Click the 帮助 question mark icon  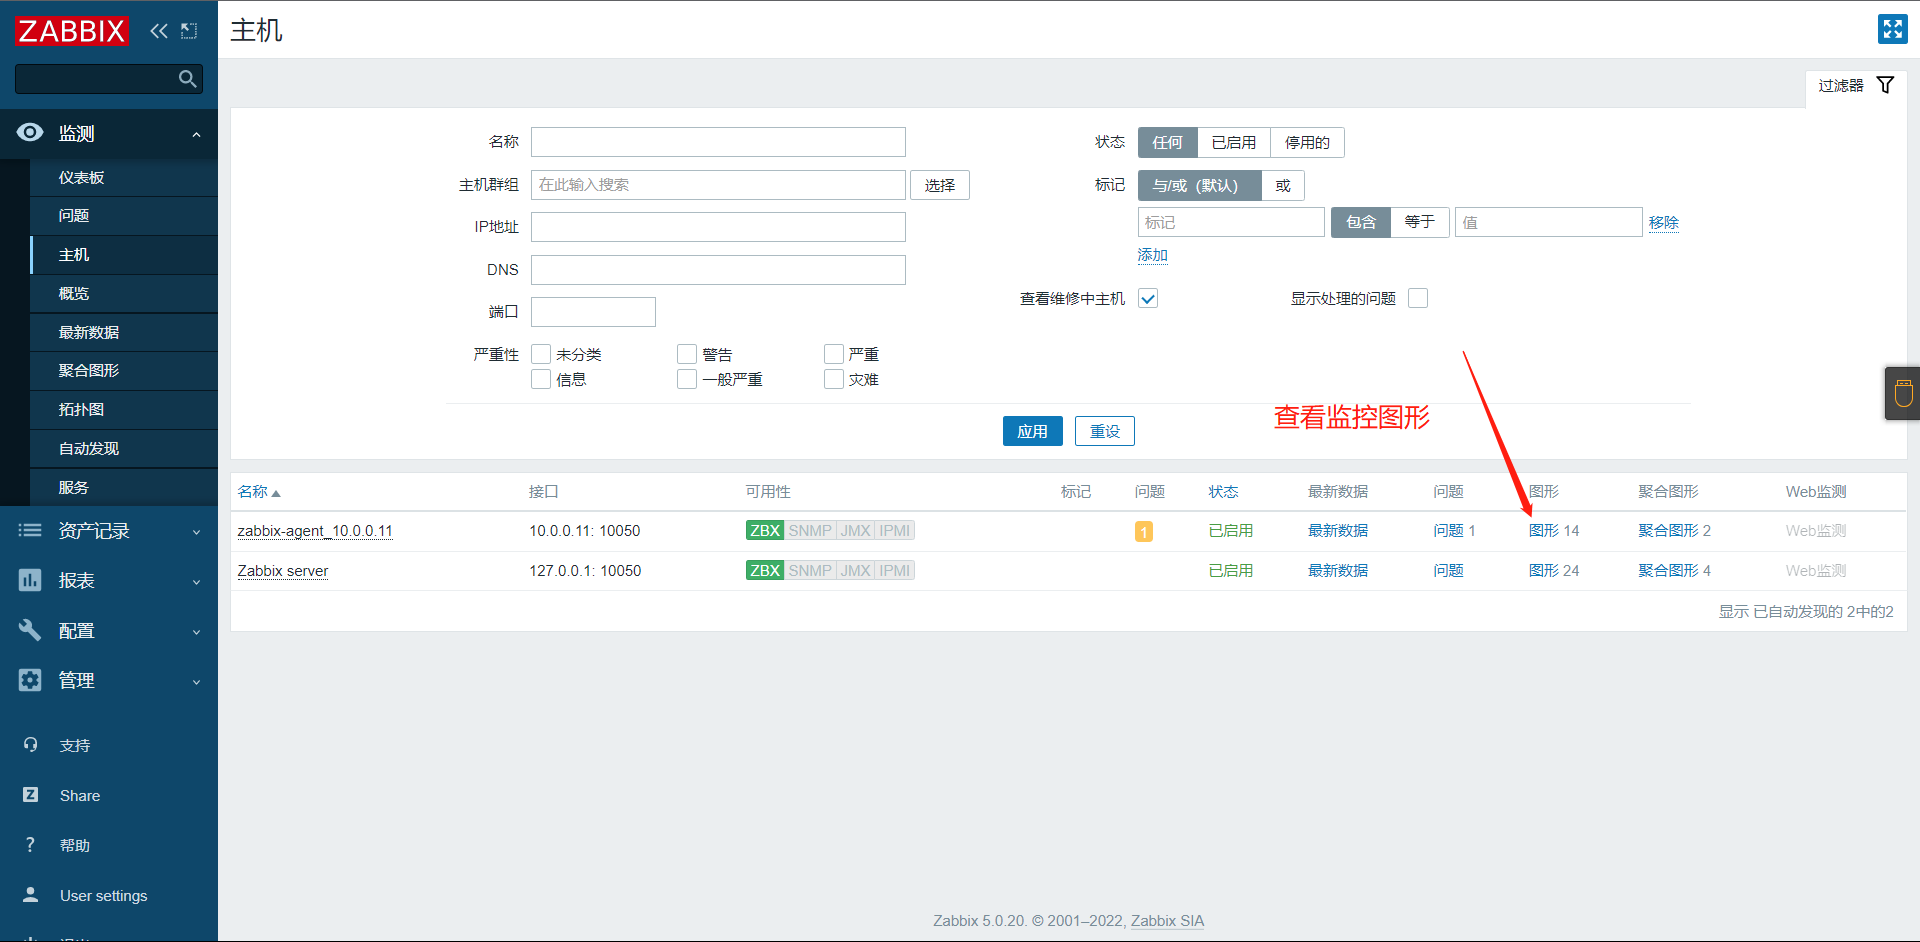[30, 845]
